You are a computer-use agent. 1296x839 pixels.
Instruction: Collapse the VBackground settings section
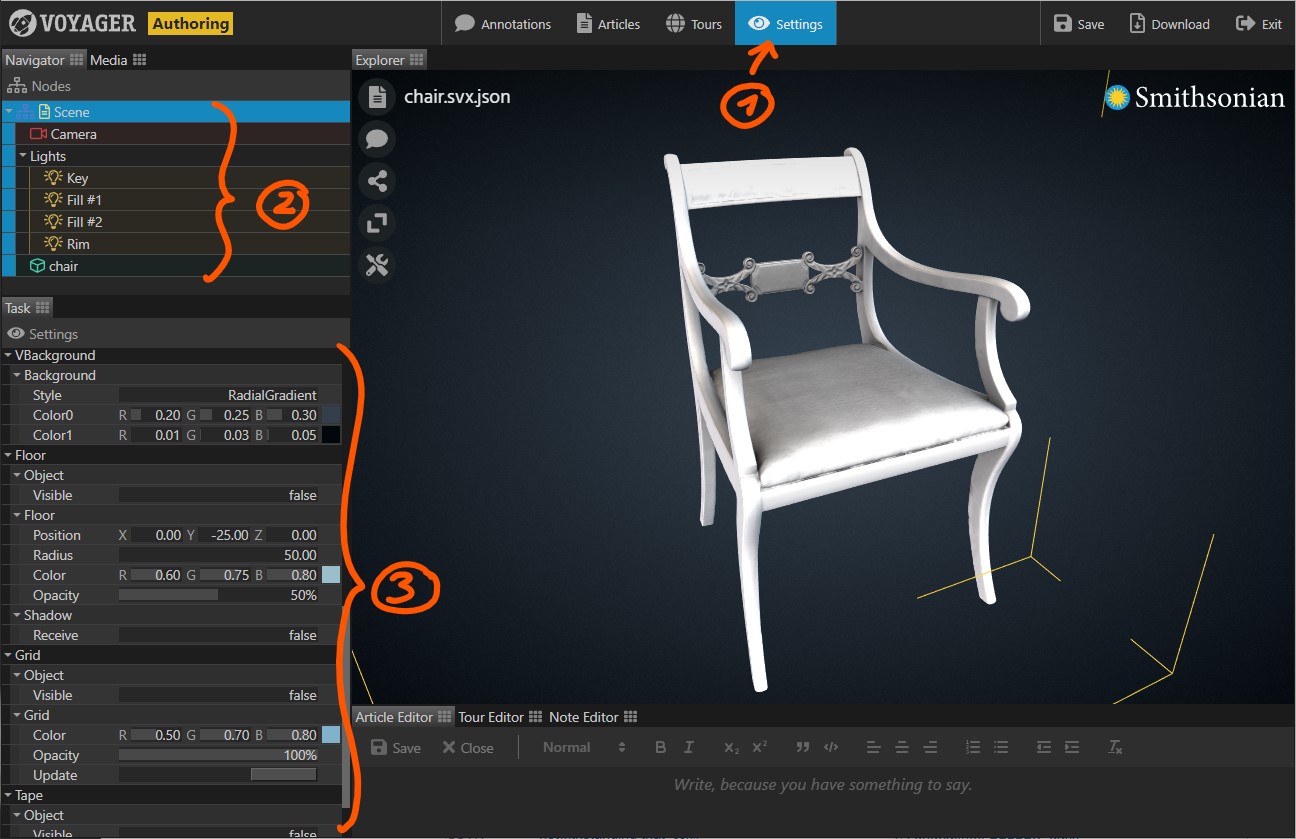(9, 355)
